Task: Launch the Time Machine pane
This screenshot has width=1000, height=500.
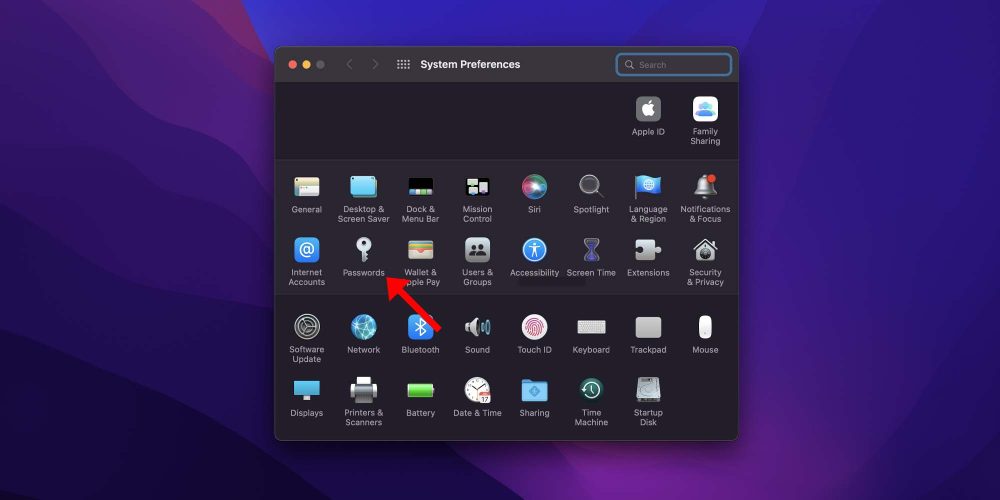Action: [591, 390]
